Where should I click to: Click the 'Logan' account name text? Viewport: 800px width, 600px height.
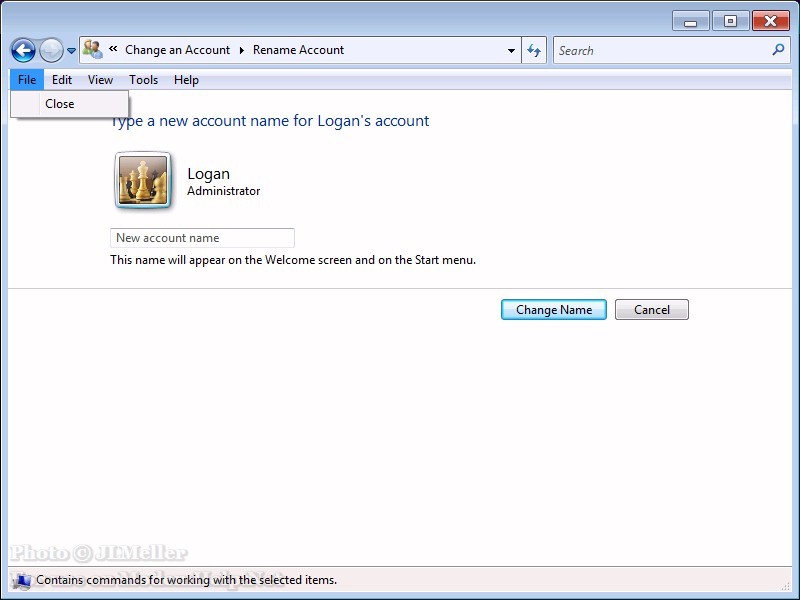point(208,173)
